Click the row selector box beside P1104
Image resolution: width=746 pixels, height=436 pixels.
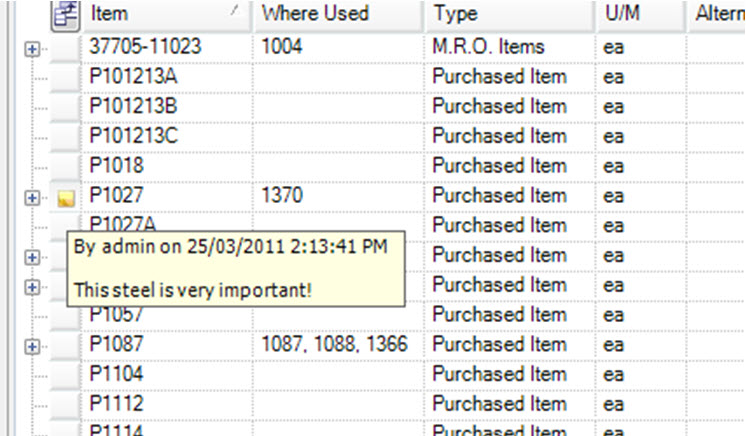66,375
